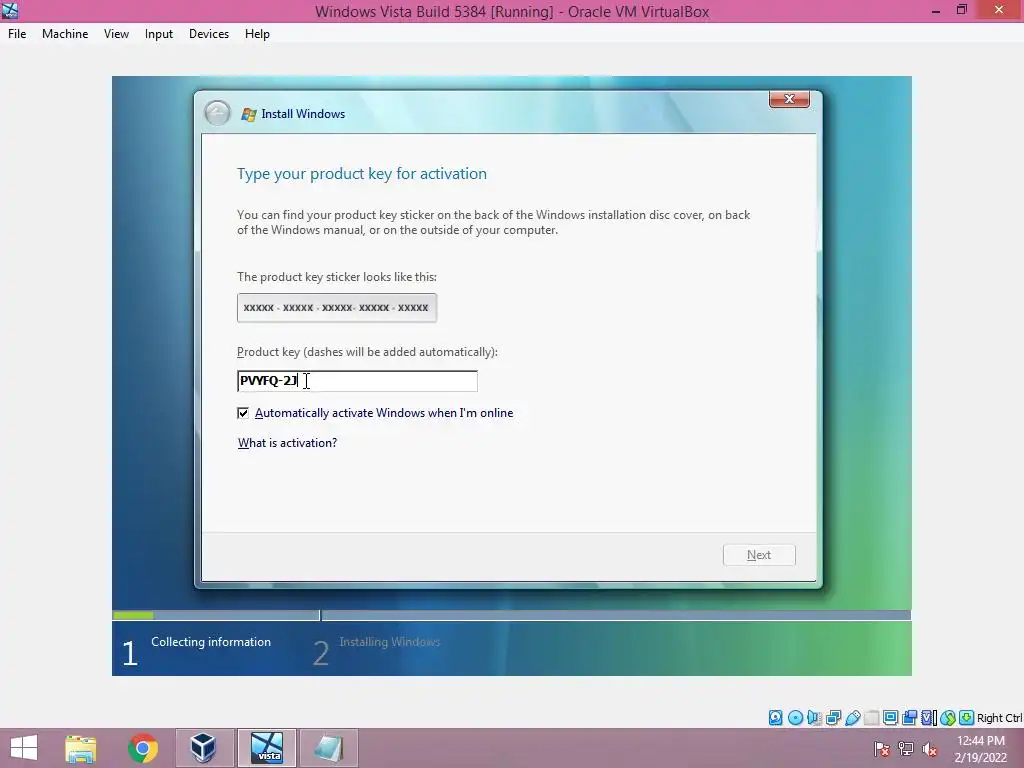Screen dimensions: 1024x768
Task: Click the back arrow in Install Windows
Action: point(217,113)
